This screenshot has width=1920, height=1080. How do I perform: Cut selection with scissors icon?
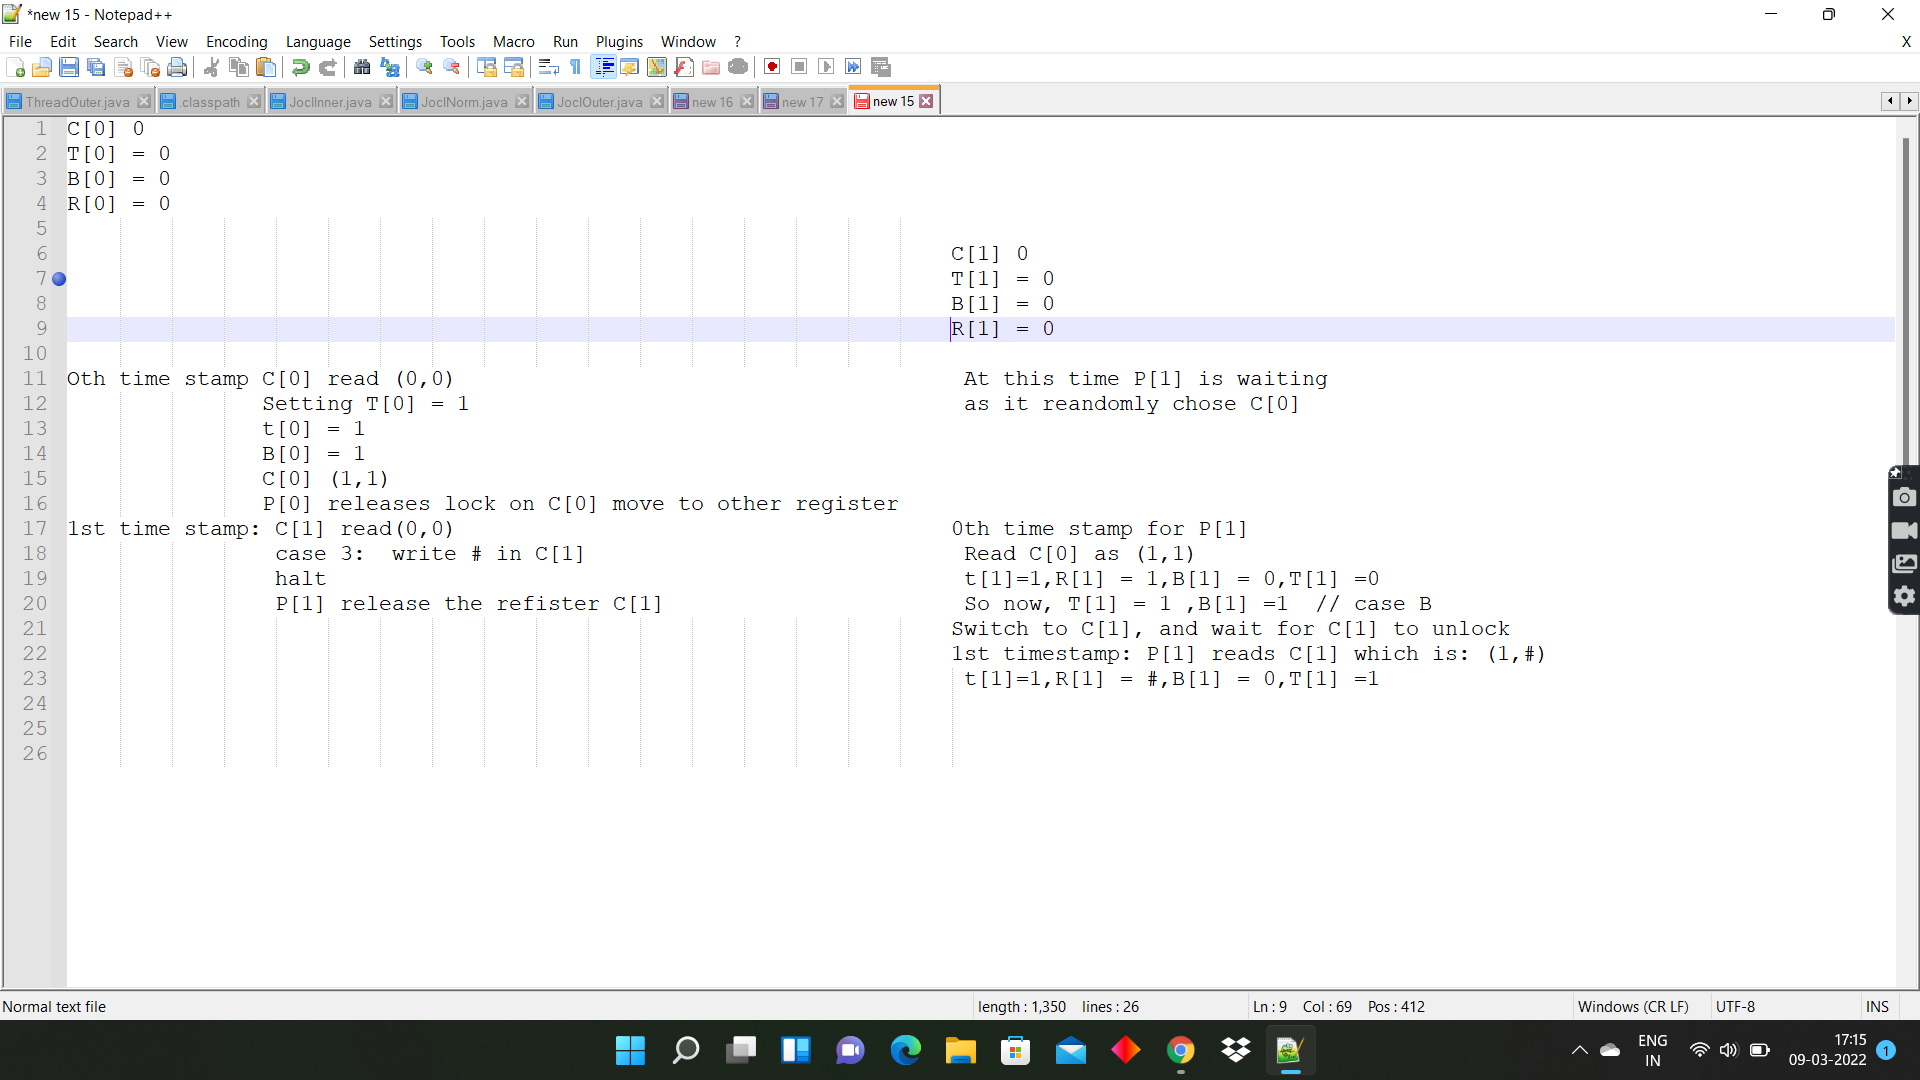click(211, 67)
